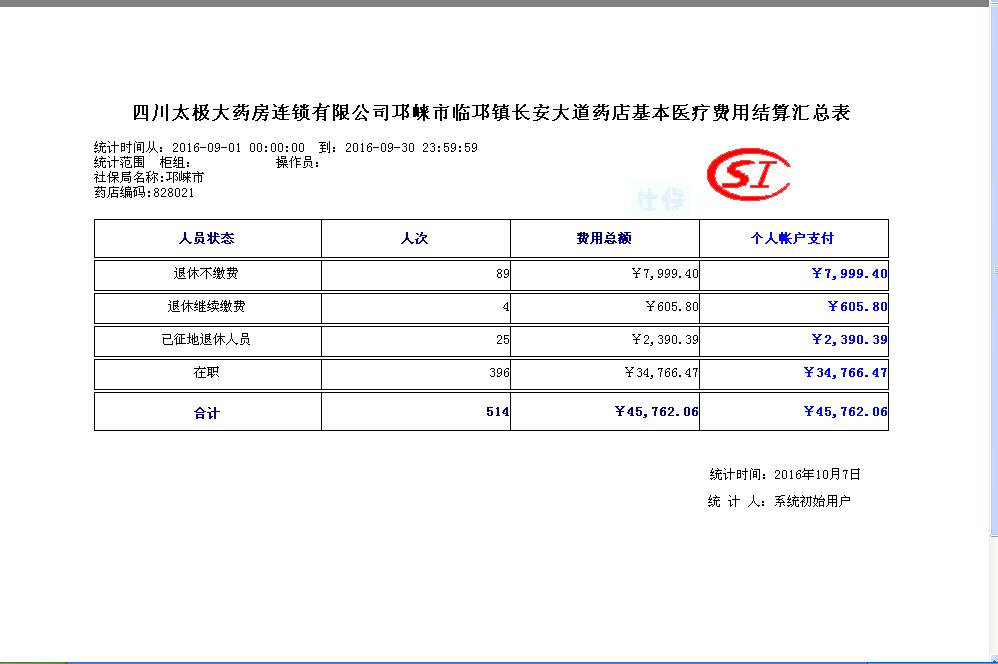This screenshot has height=664, width=998.
Task: Click the pharmacy code 药店编码:828021
Action: point(144,192)
